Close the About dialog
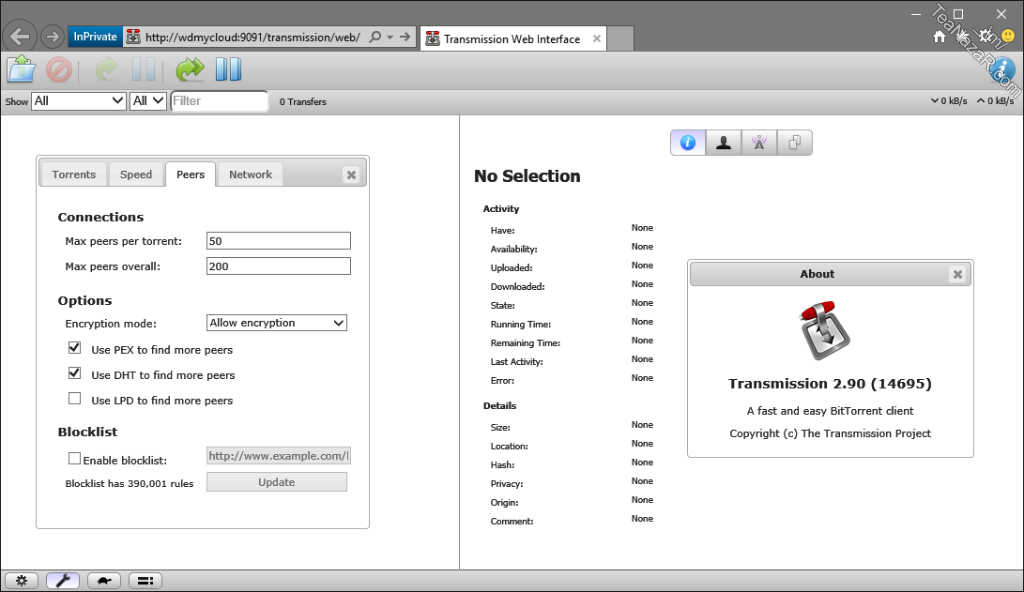 [x=957, y=274]
